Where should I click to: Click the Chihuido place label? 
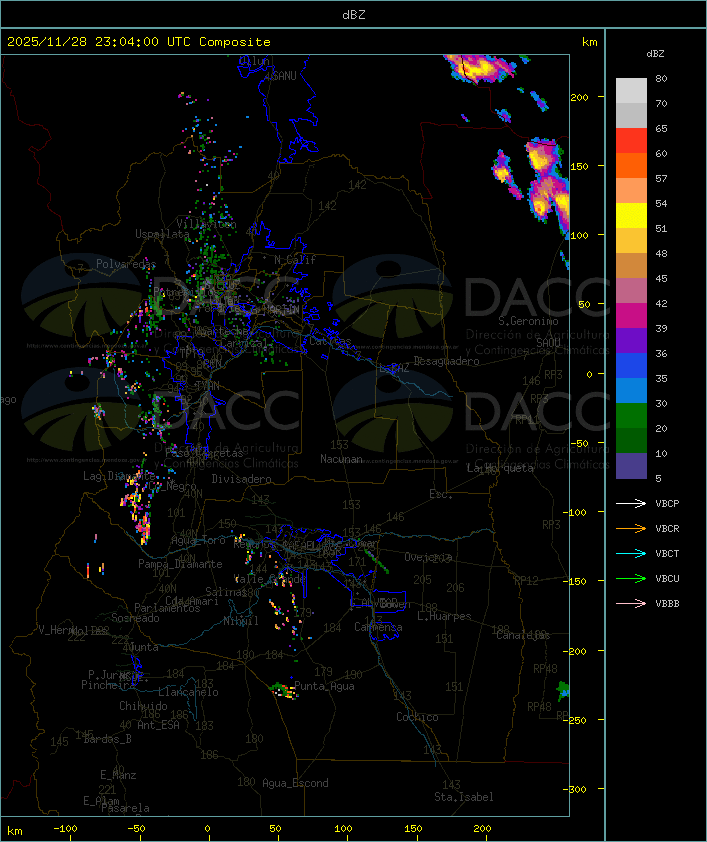[x=143, y=706]
